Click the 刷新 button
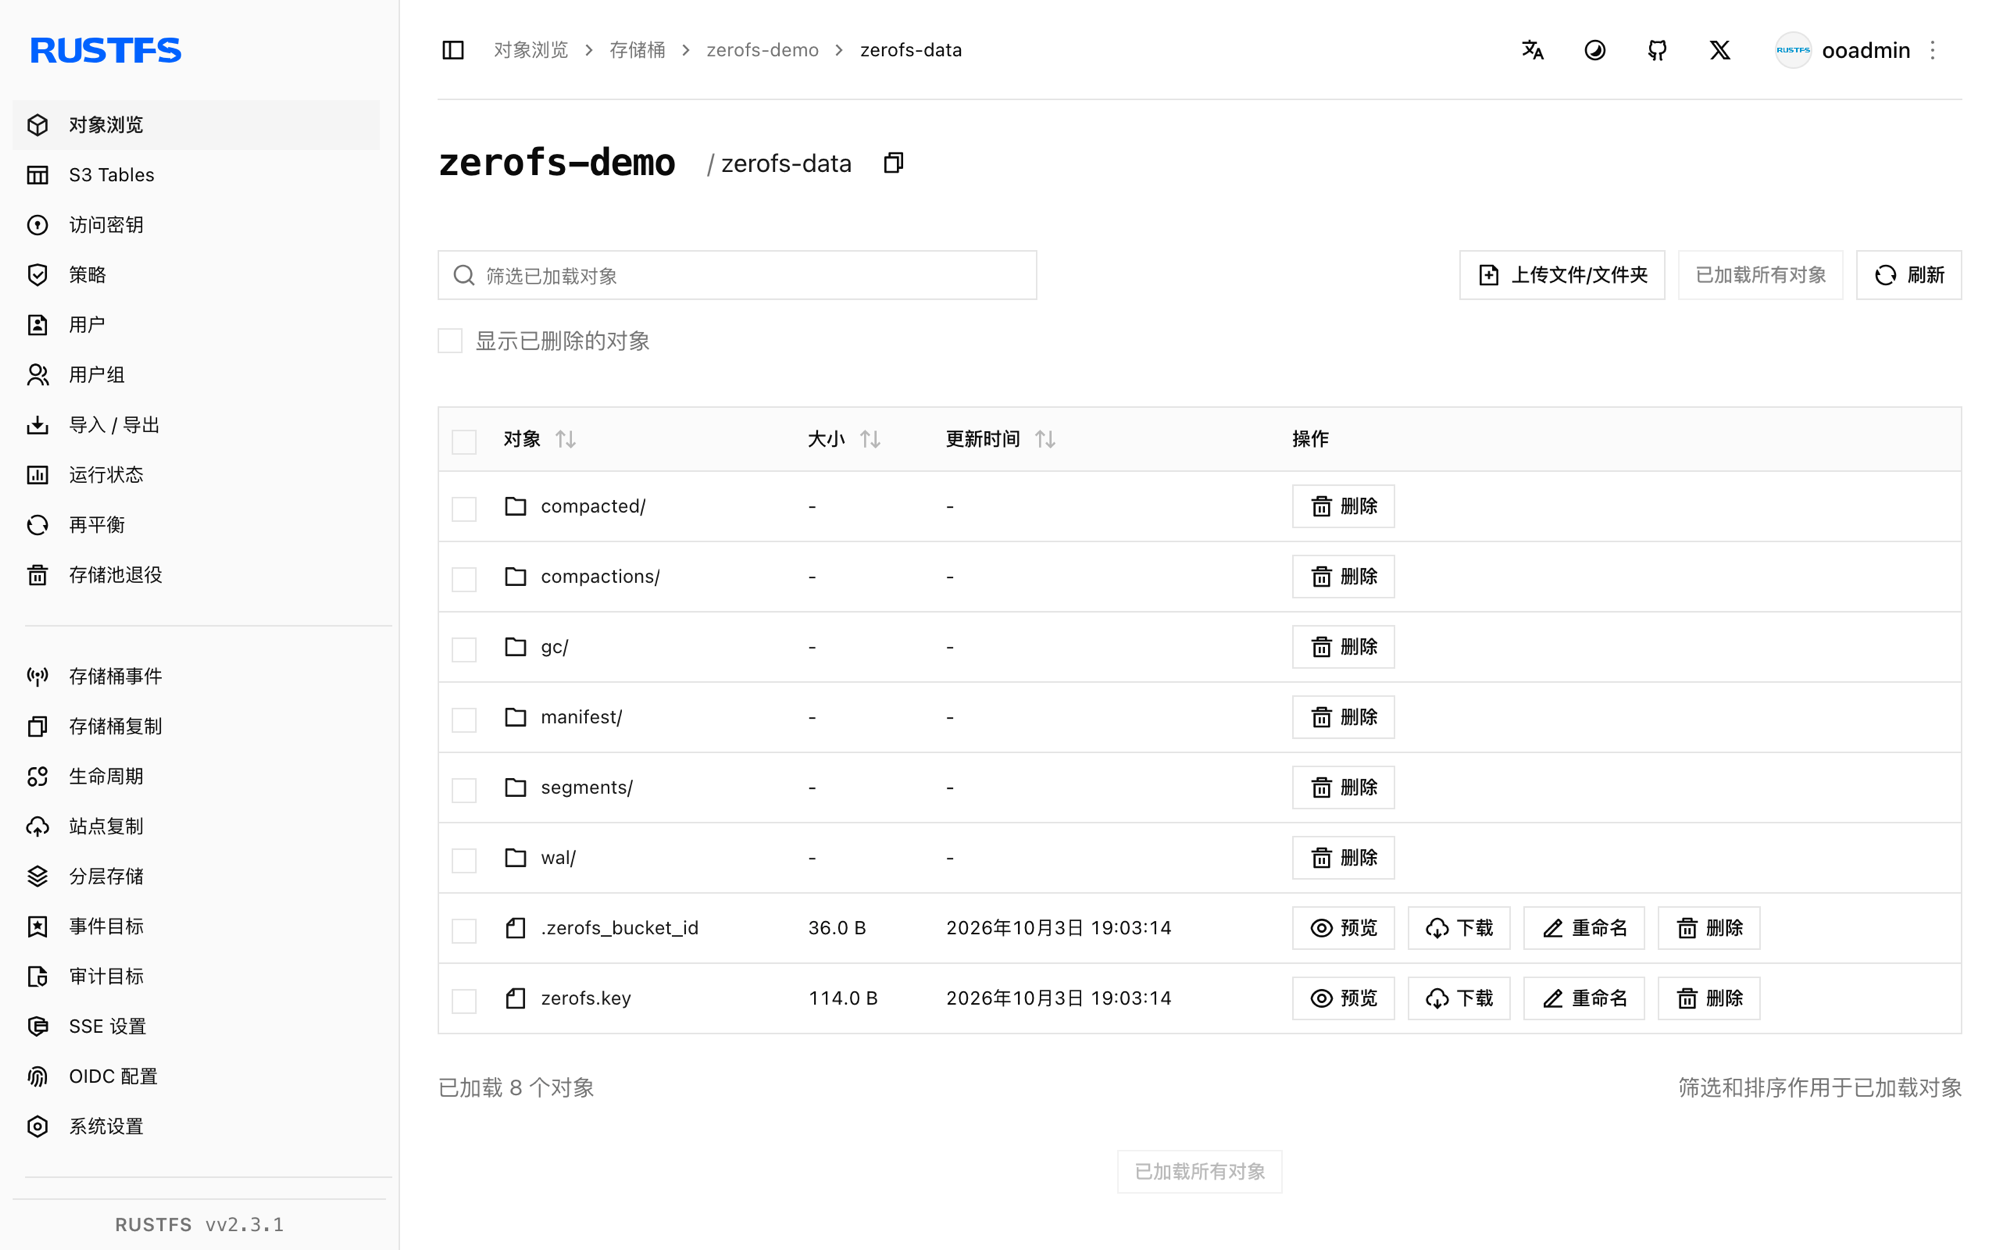Image resolution: width=2000 pixels, height=1250 pixels. (1909, 275)
